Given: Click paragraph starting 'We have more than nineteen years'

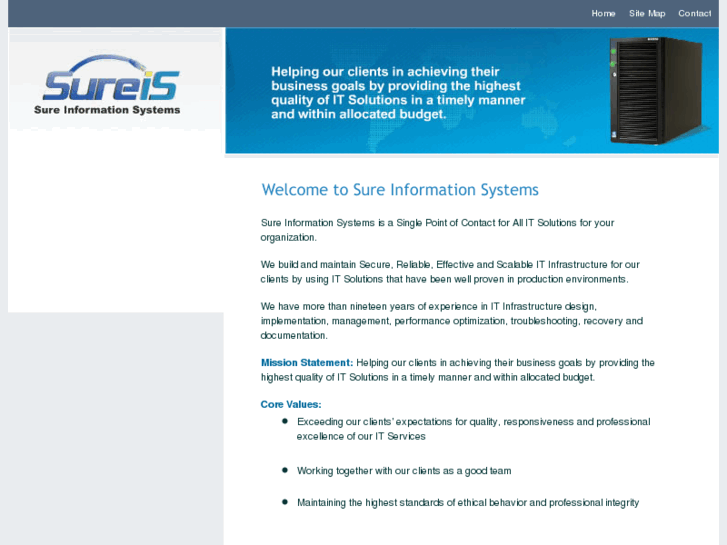Looking at the screenshot, I should pyautogui.click(x=452, y=321).
